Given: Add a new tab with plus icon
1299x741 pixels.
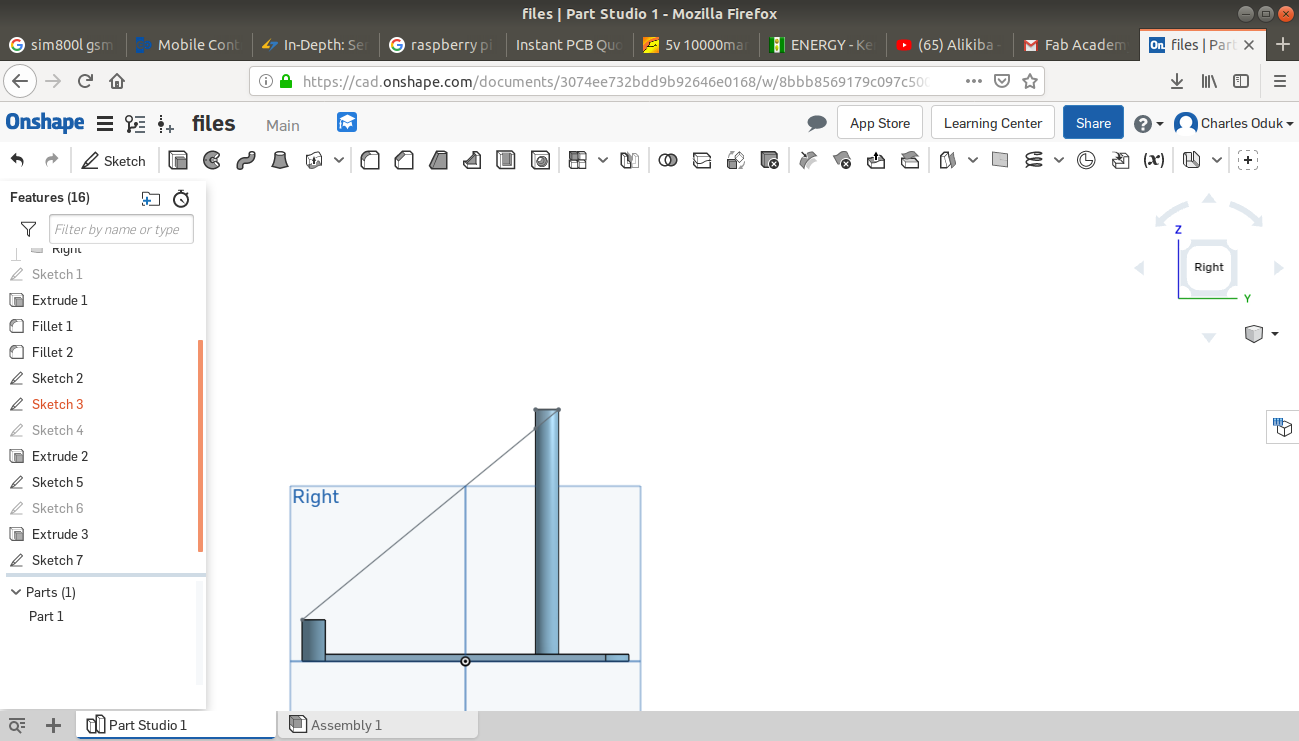Looking at the screenshot, I should [54, 725].
